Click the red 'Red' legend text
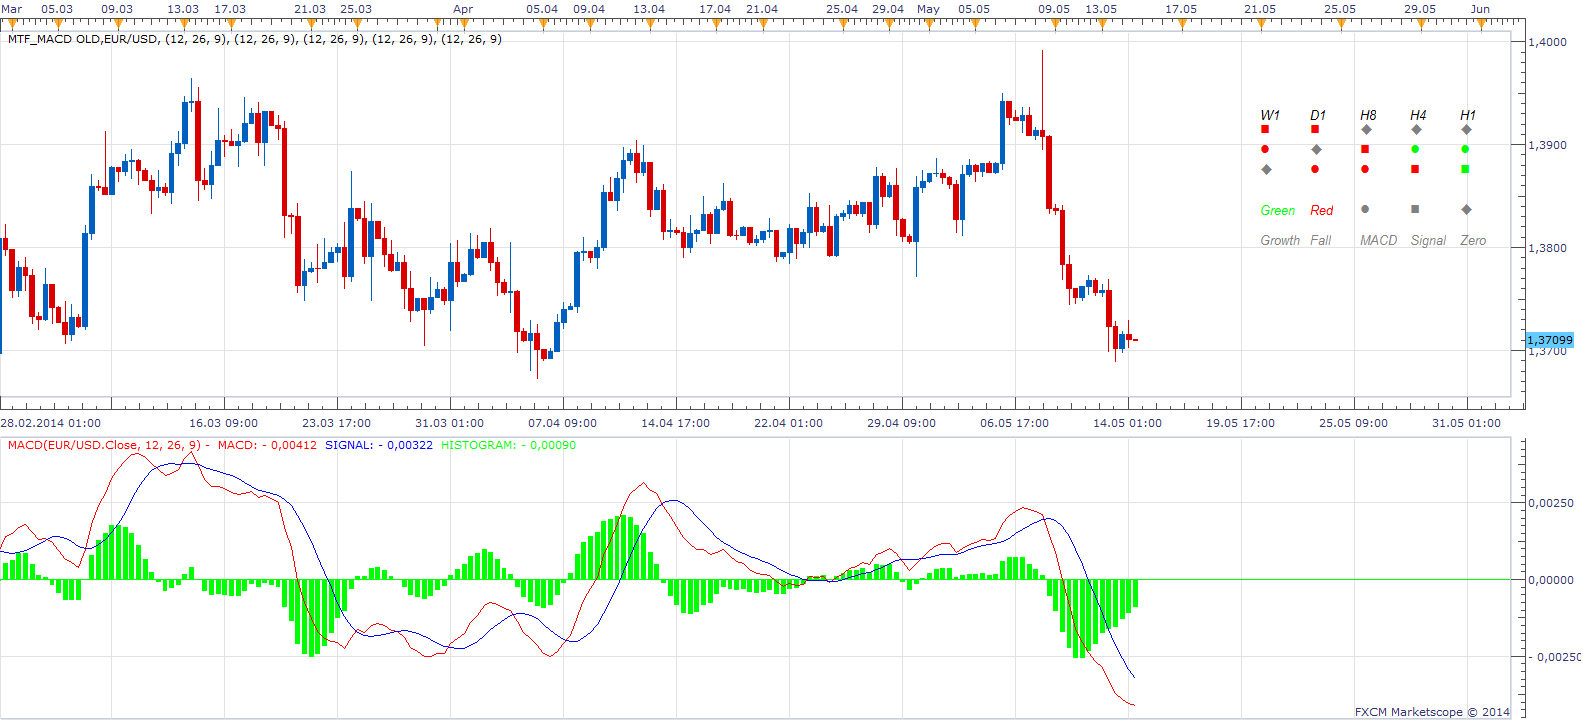 (x=1322, y=210)
